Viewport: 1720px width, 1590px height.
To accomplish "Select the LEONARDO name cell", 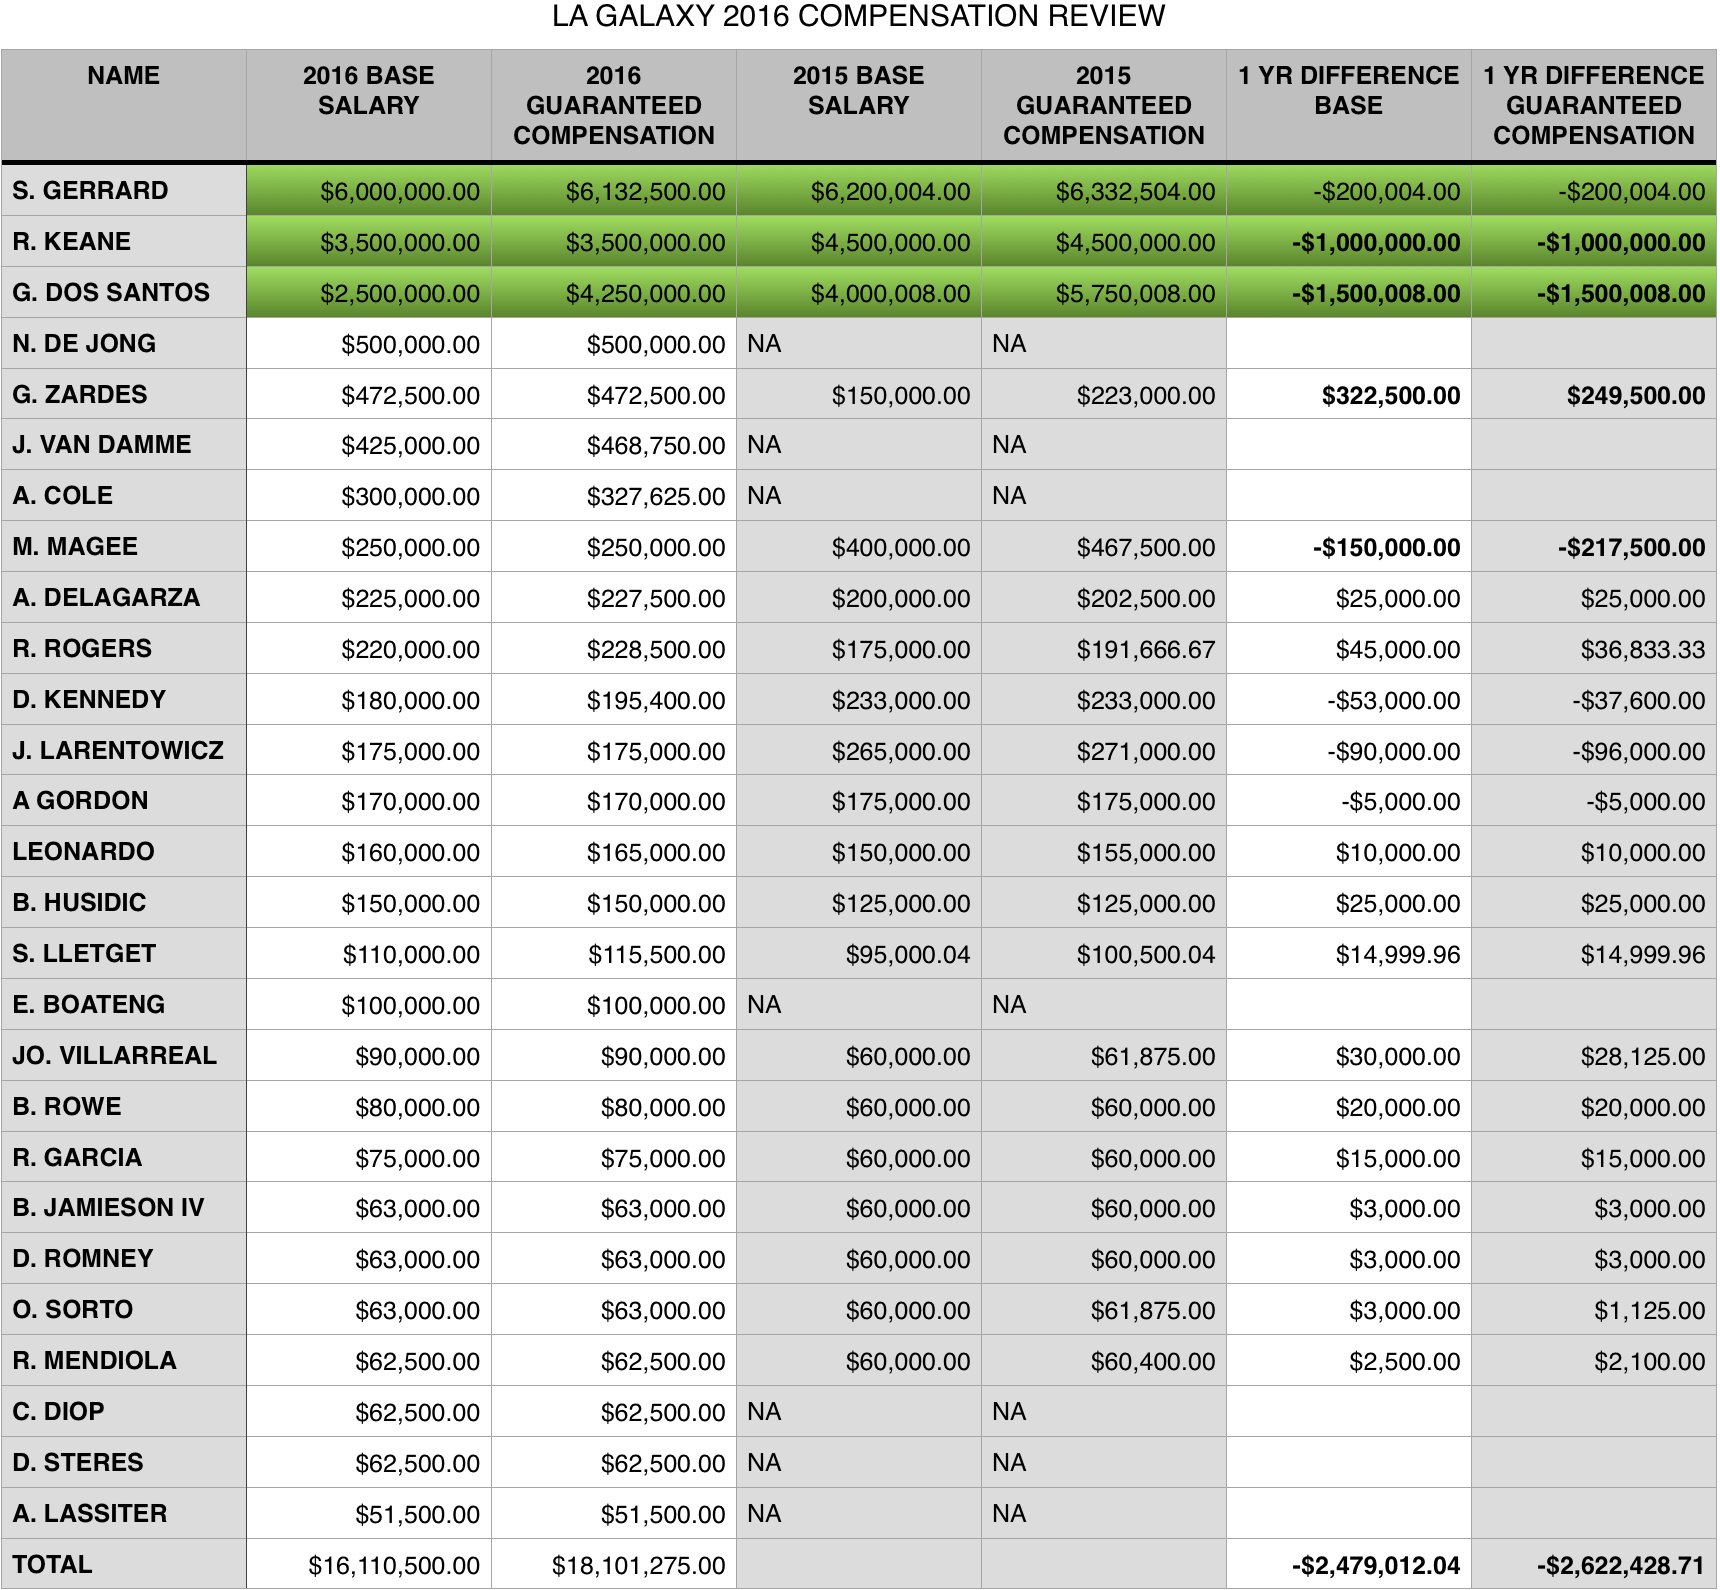I will coord(123,851).
